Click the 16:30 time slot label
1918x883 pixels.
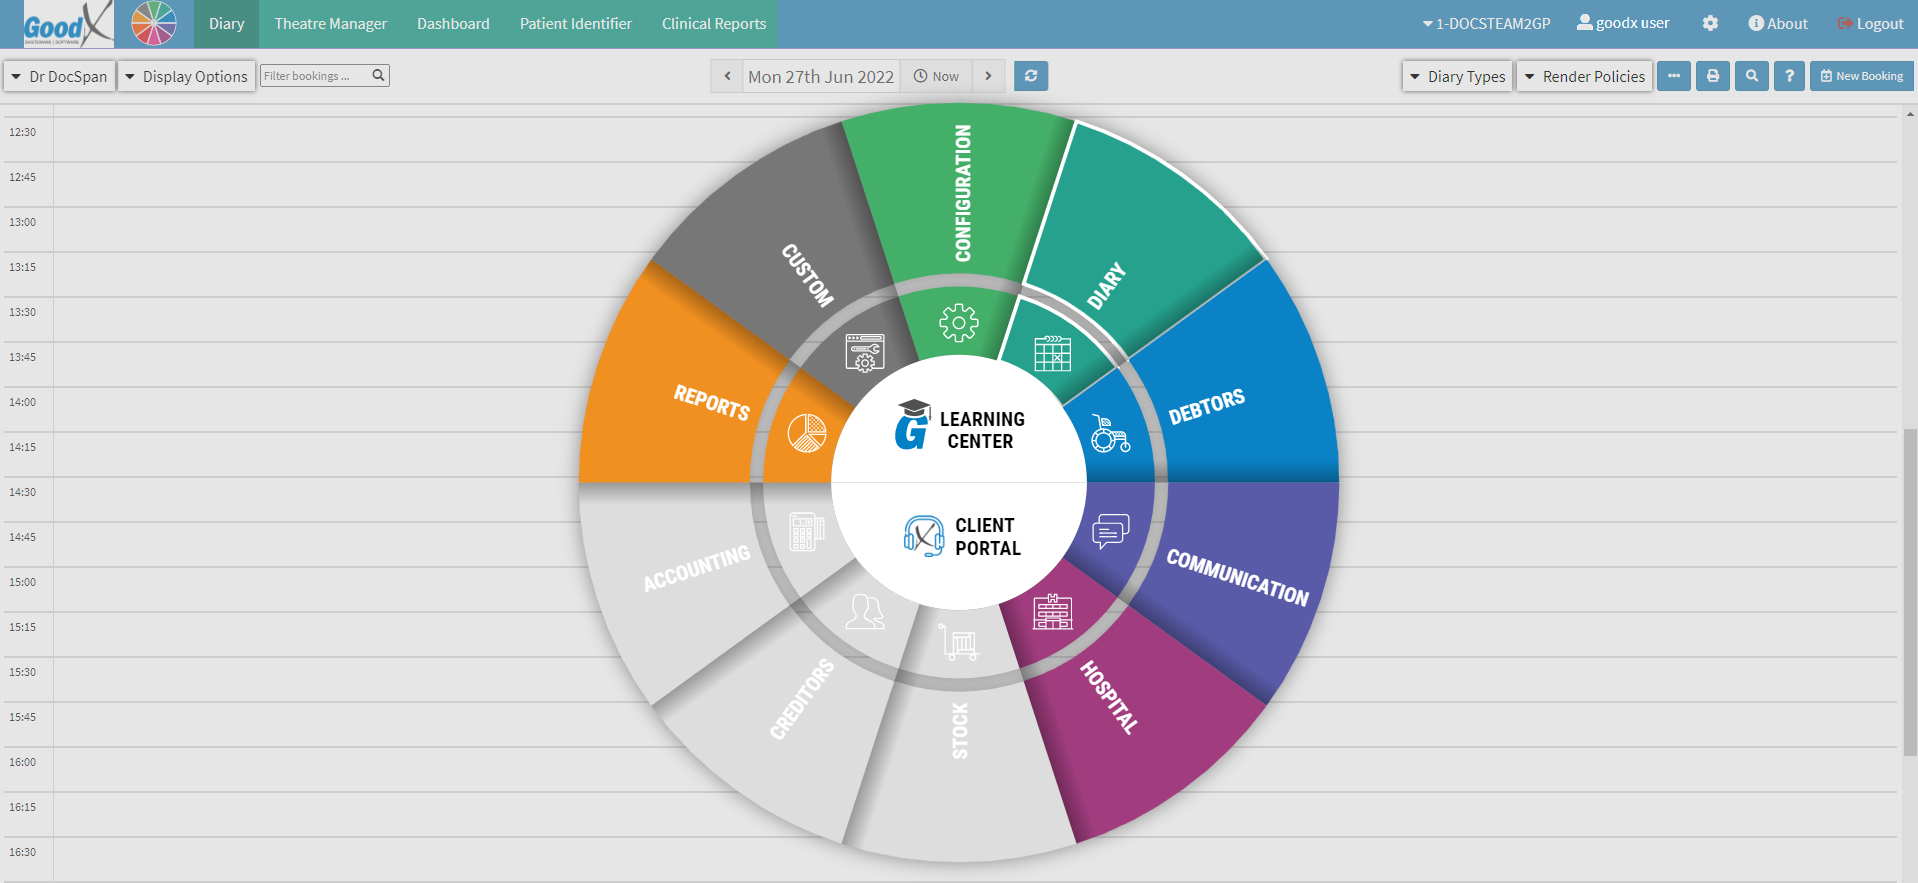pos(22,852)
